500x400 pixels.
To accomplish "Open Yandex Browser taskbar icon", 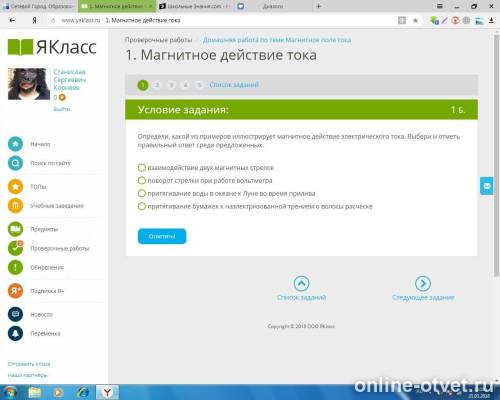I will (x=107, y=392).
